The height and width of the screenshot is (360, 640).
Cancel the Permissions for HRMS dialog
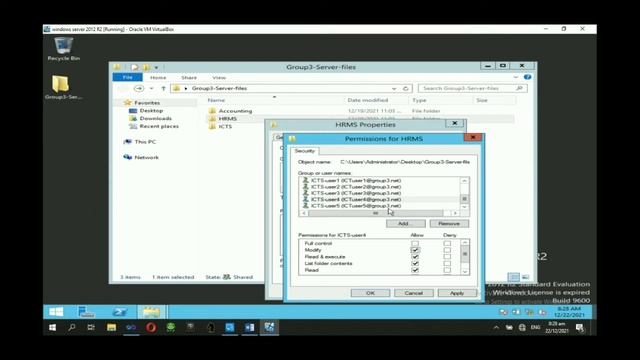pyautogui.click(x=413, y=293)
